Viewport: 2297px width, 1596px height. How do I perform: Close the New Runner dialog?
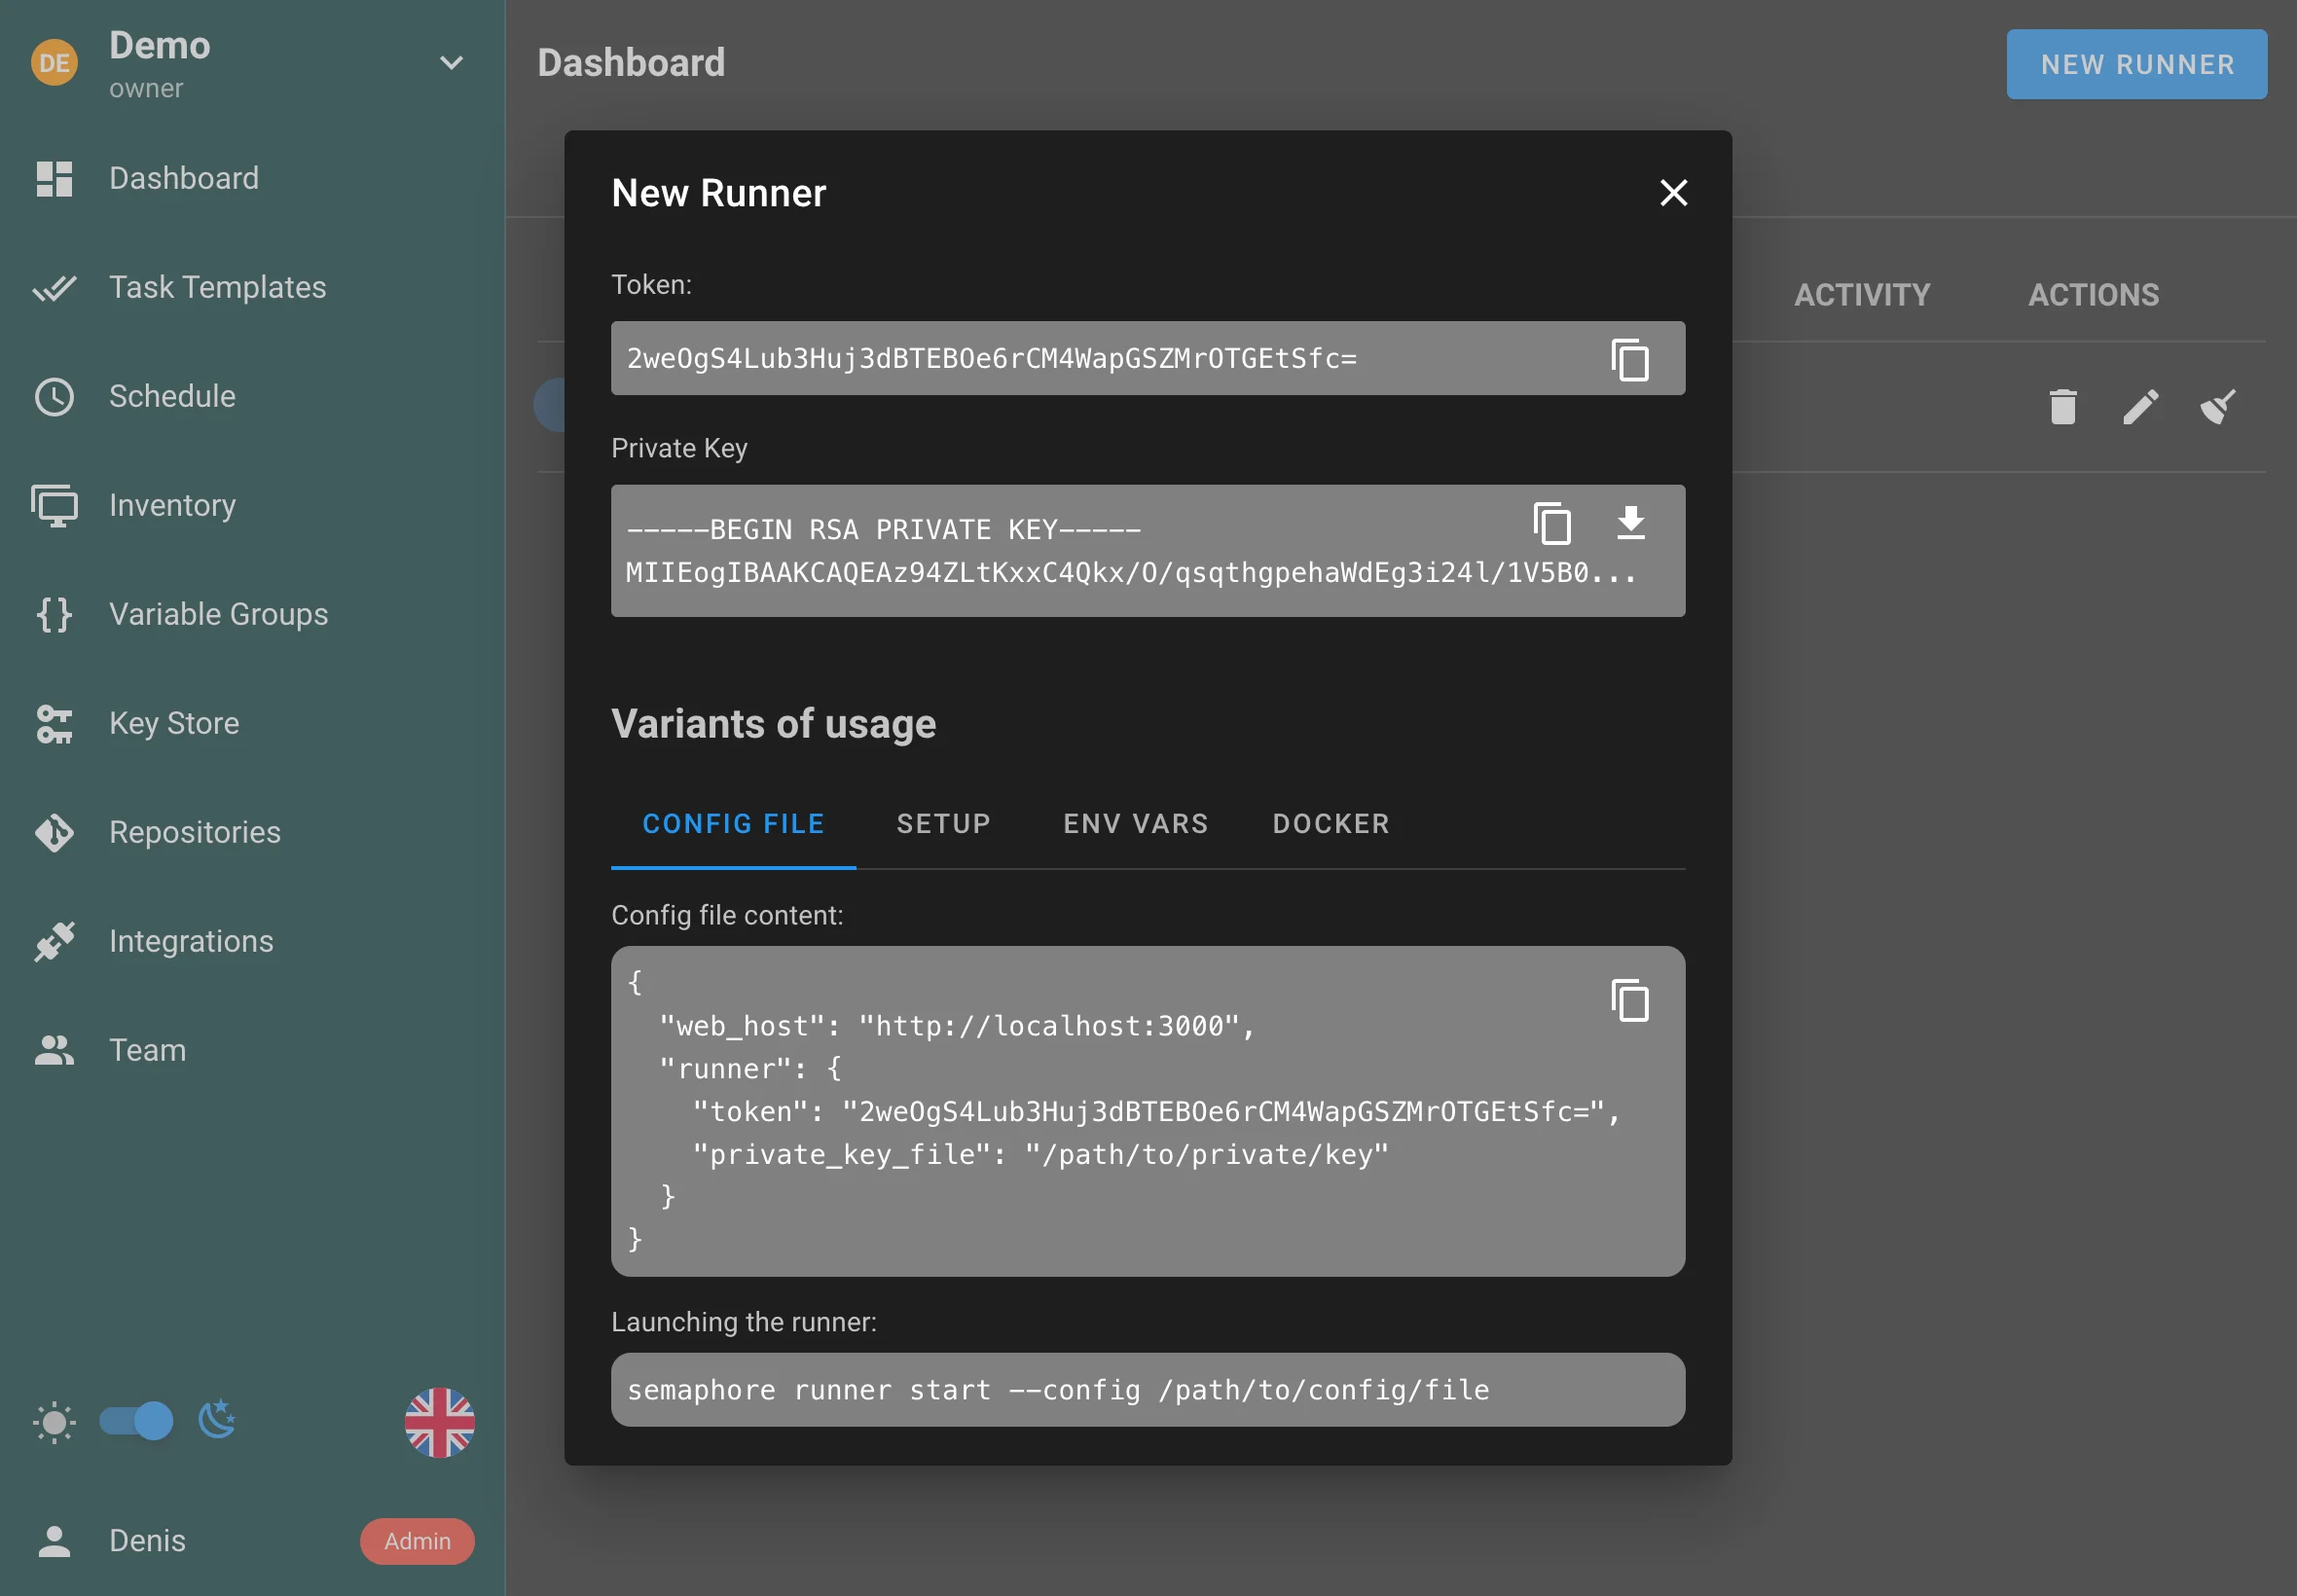pos(1673,193)
